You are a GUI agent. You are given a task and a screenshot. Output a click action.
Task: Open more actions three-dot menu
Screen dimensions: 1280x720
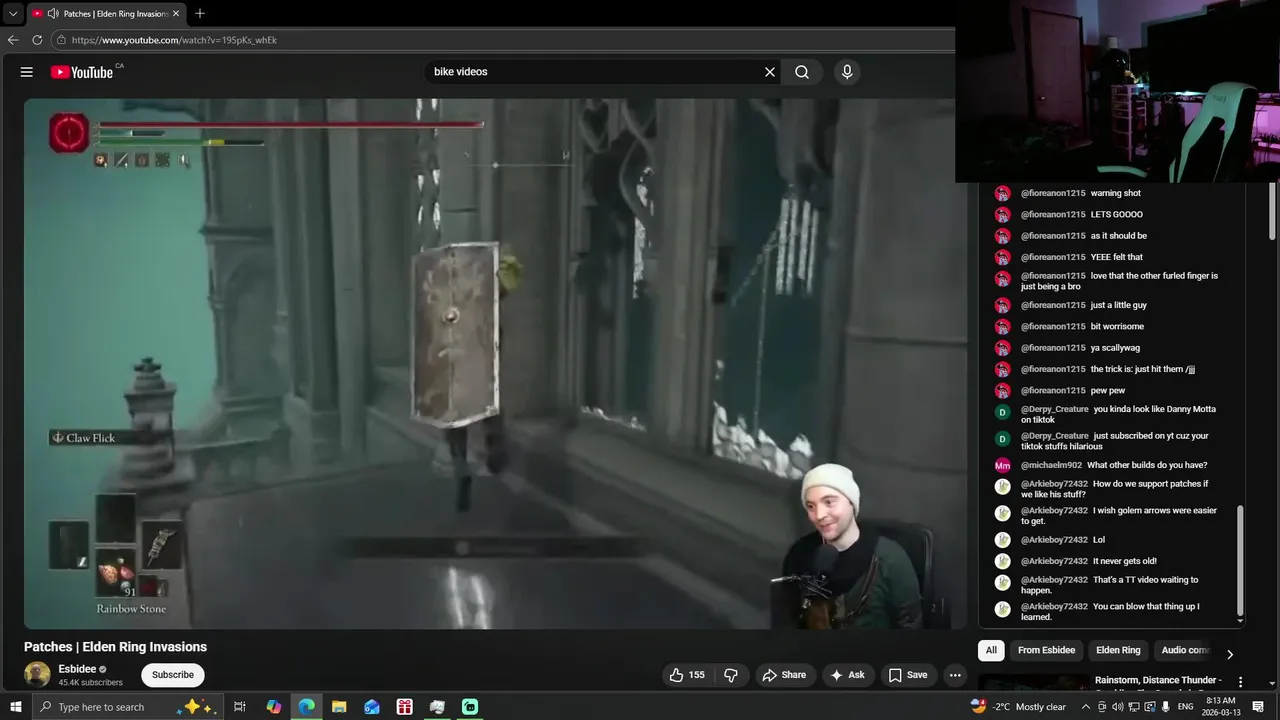click(x=955, y=675)
